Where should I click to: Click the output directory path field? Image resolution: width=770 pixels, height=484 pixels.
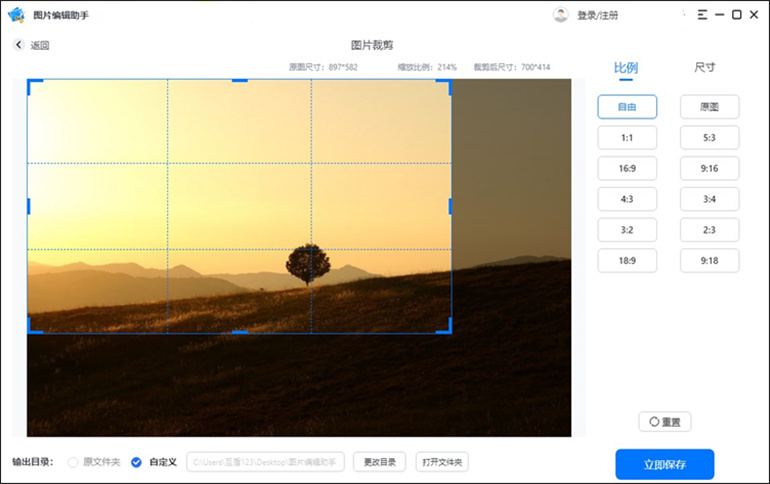(x=265, y=462)
